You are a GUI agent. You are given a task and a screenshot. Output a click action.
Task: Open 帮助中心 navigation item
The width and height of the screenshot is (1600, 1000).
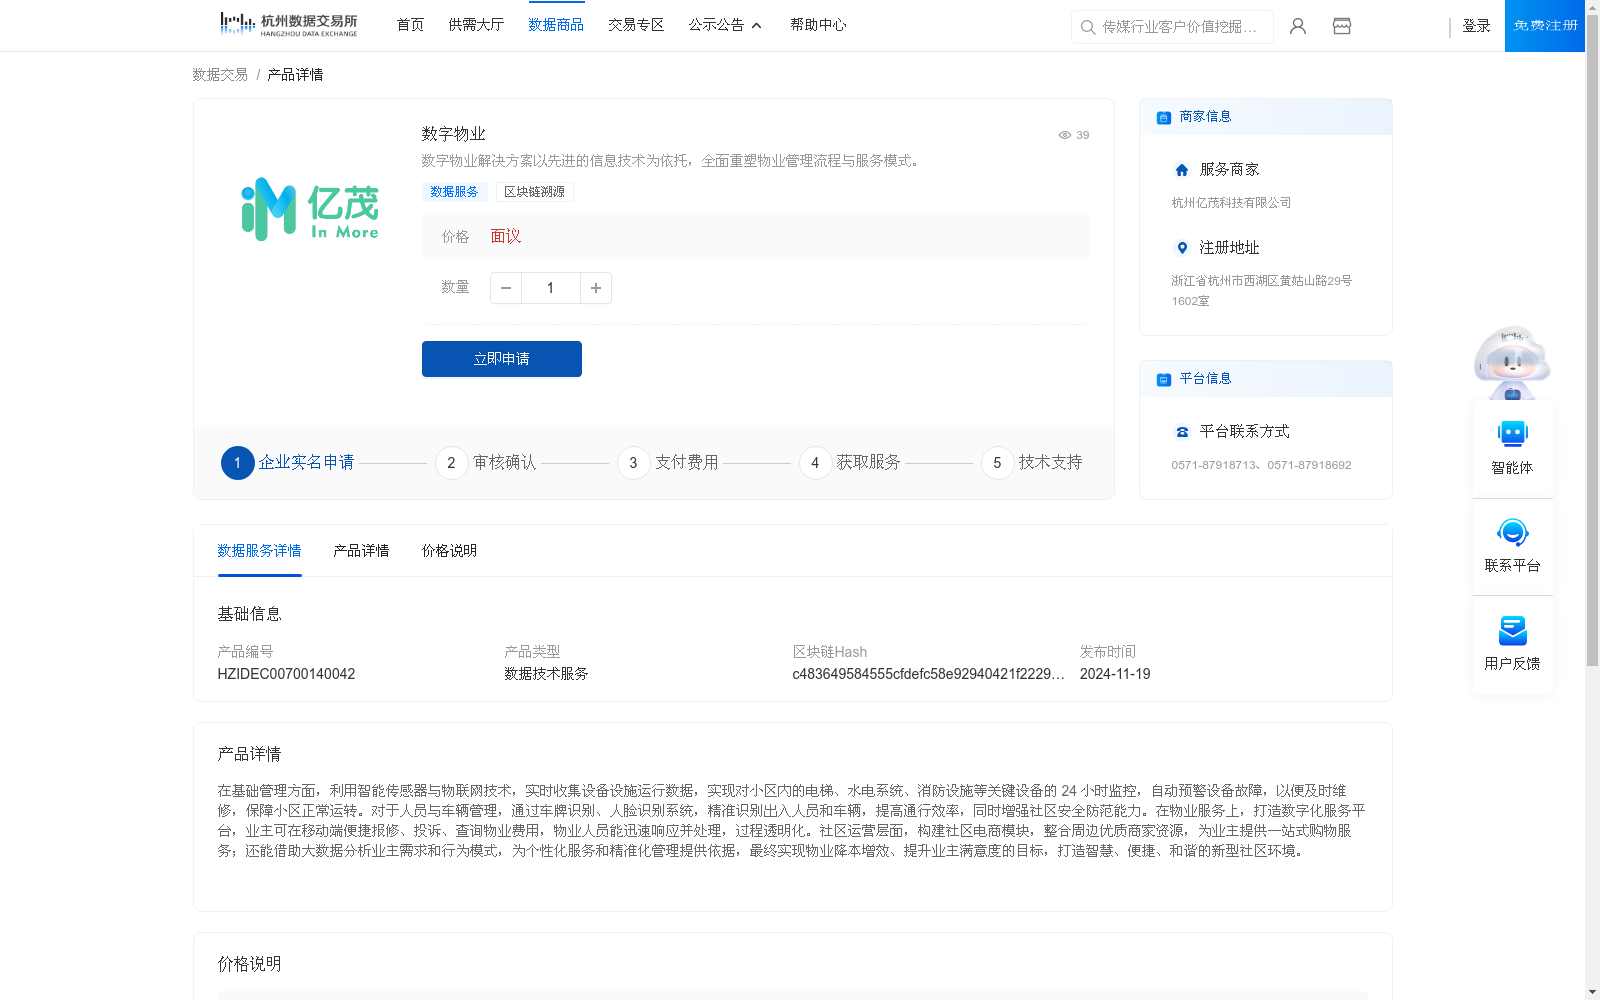tap(818, 25)
